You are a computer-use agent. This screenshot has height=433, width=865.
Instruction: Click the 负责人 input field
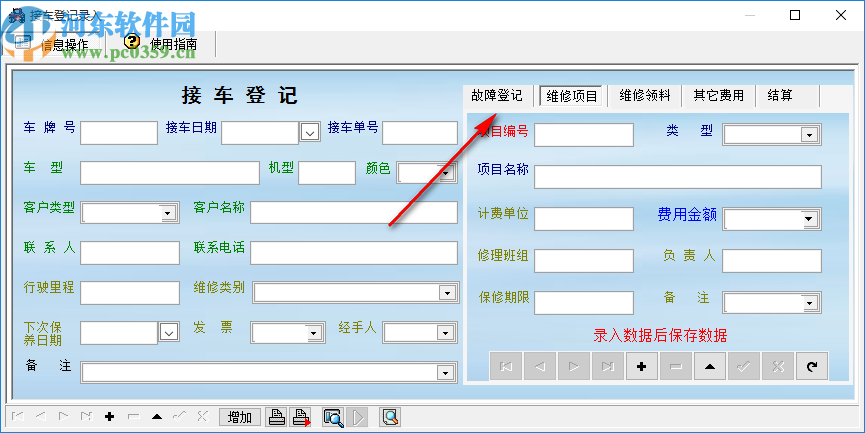tap(772, 261)
